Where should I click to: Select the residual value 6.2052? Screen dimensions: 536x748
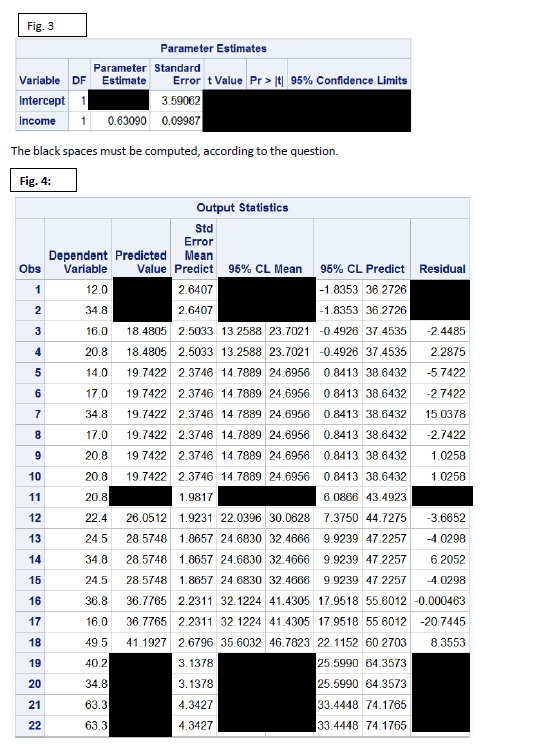(448, 559)
